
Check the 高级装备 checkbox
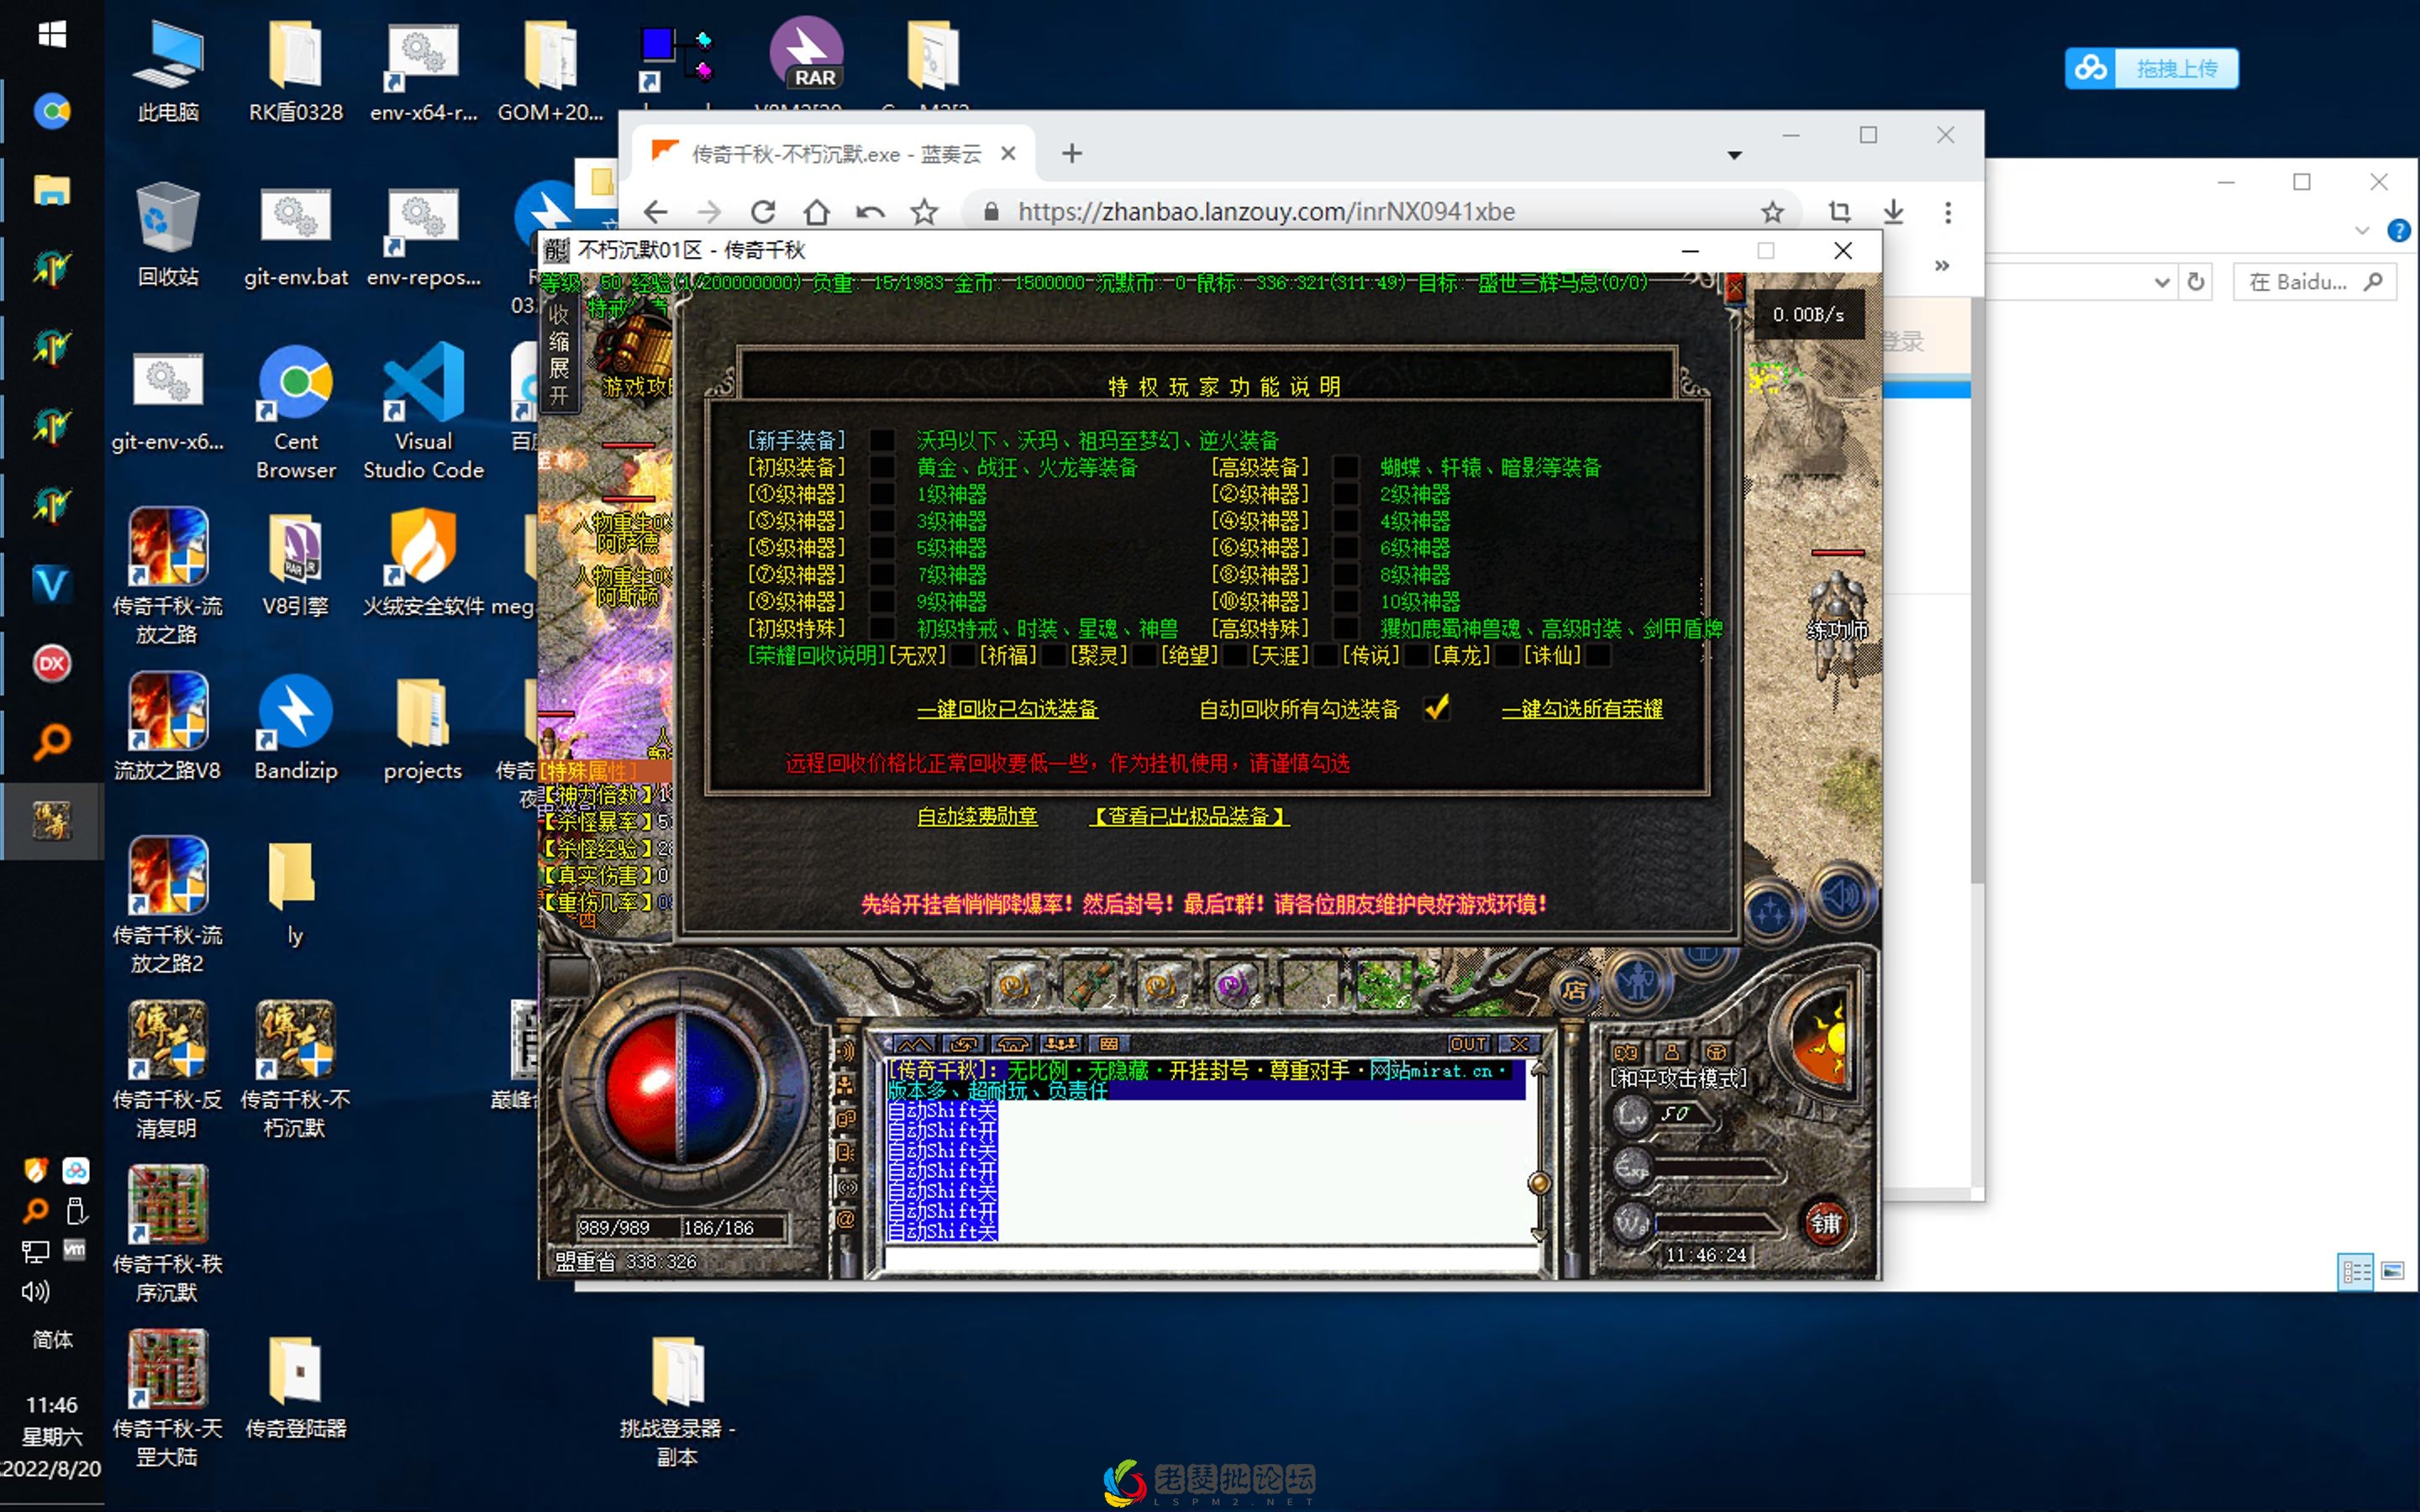click(1346, 467)
